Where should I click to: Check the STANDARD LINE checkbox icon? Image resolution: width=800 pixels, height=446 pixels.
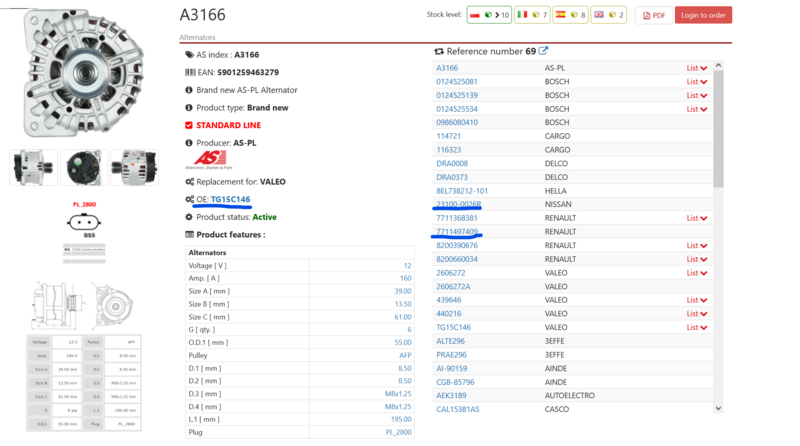[189, 126]
